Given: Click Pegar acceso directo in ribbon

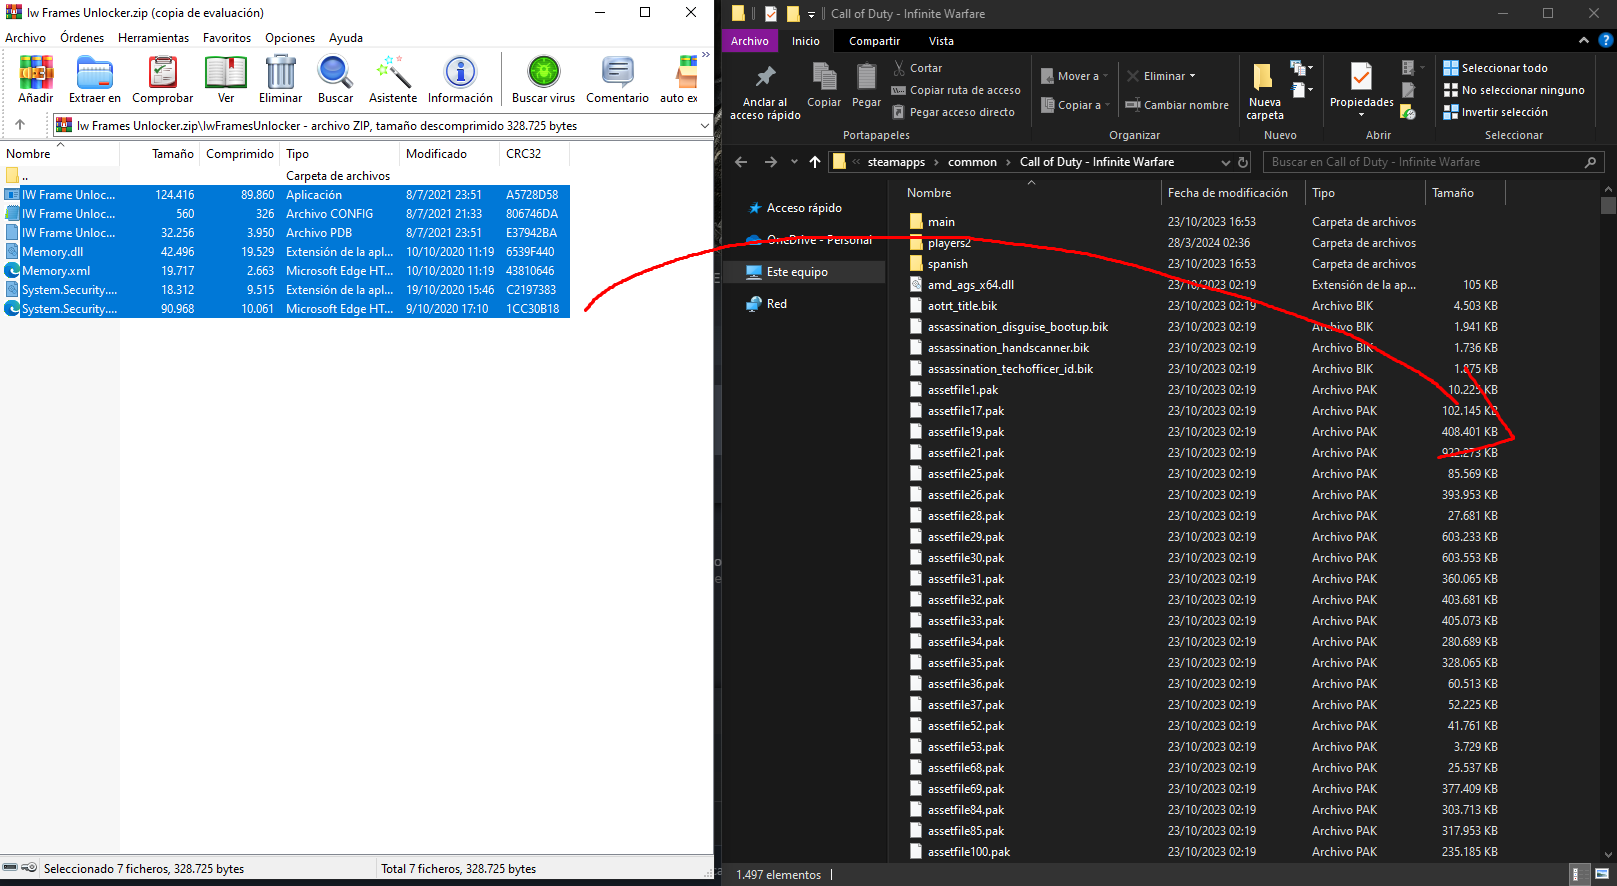Looking at the screenshot, I should click(x=953, y=112).
